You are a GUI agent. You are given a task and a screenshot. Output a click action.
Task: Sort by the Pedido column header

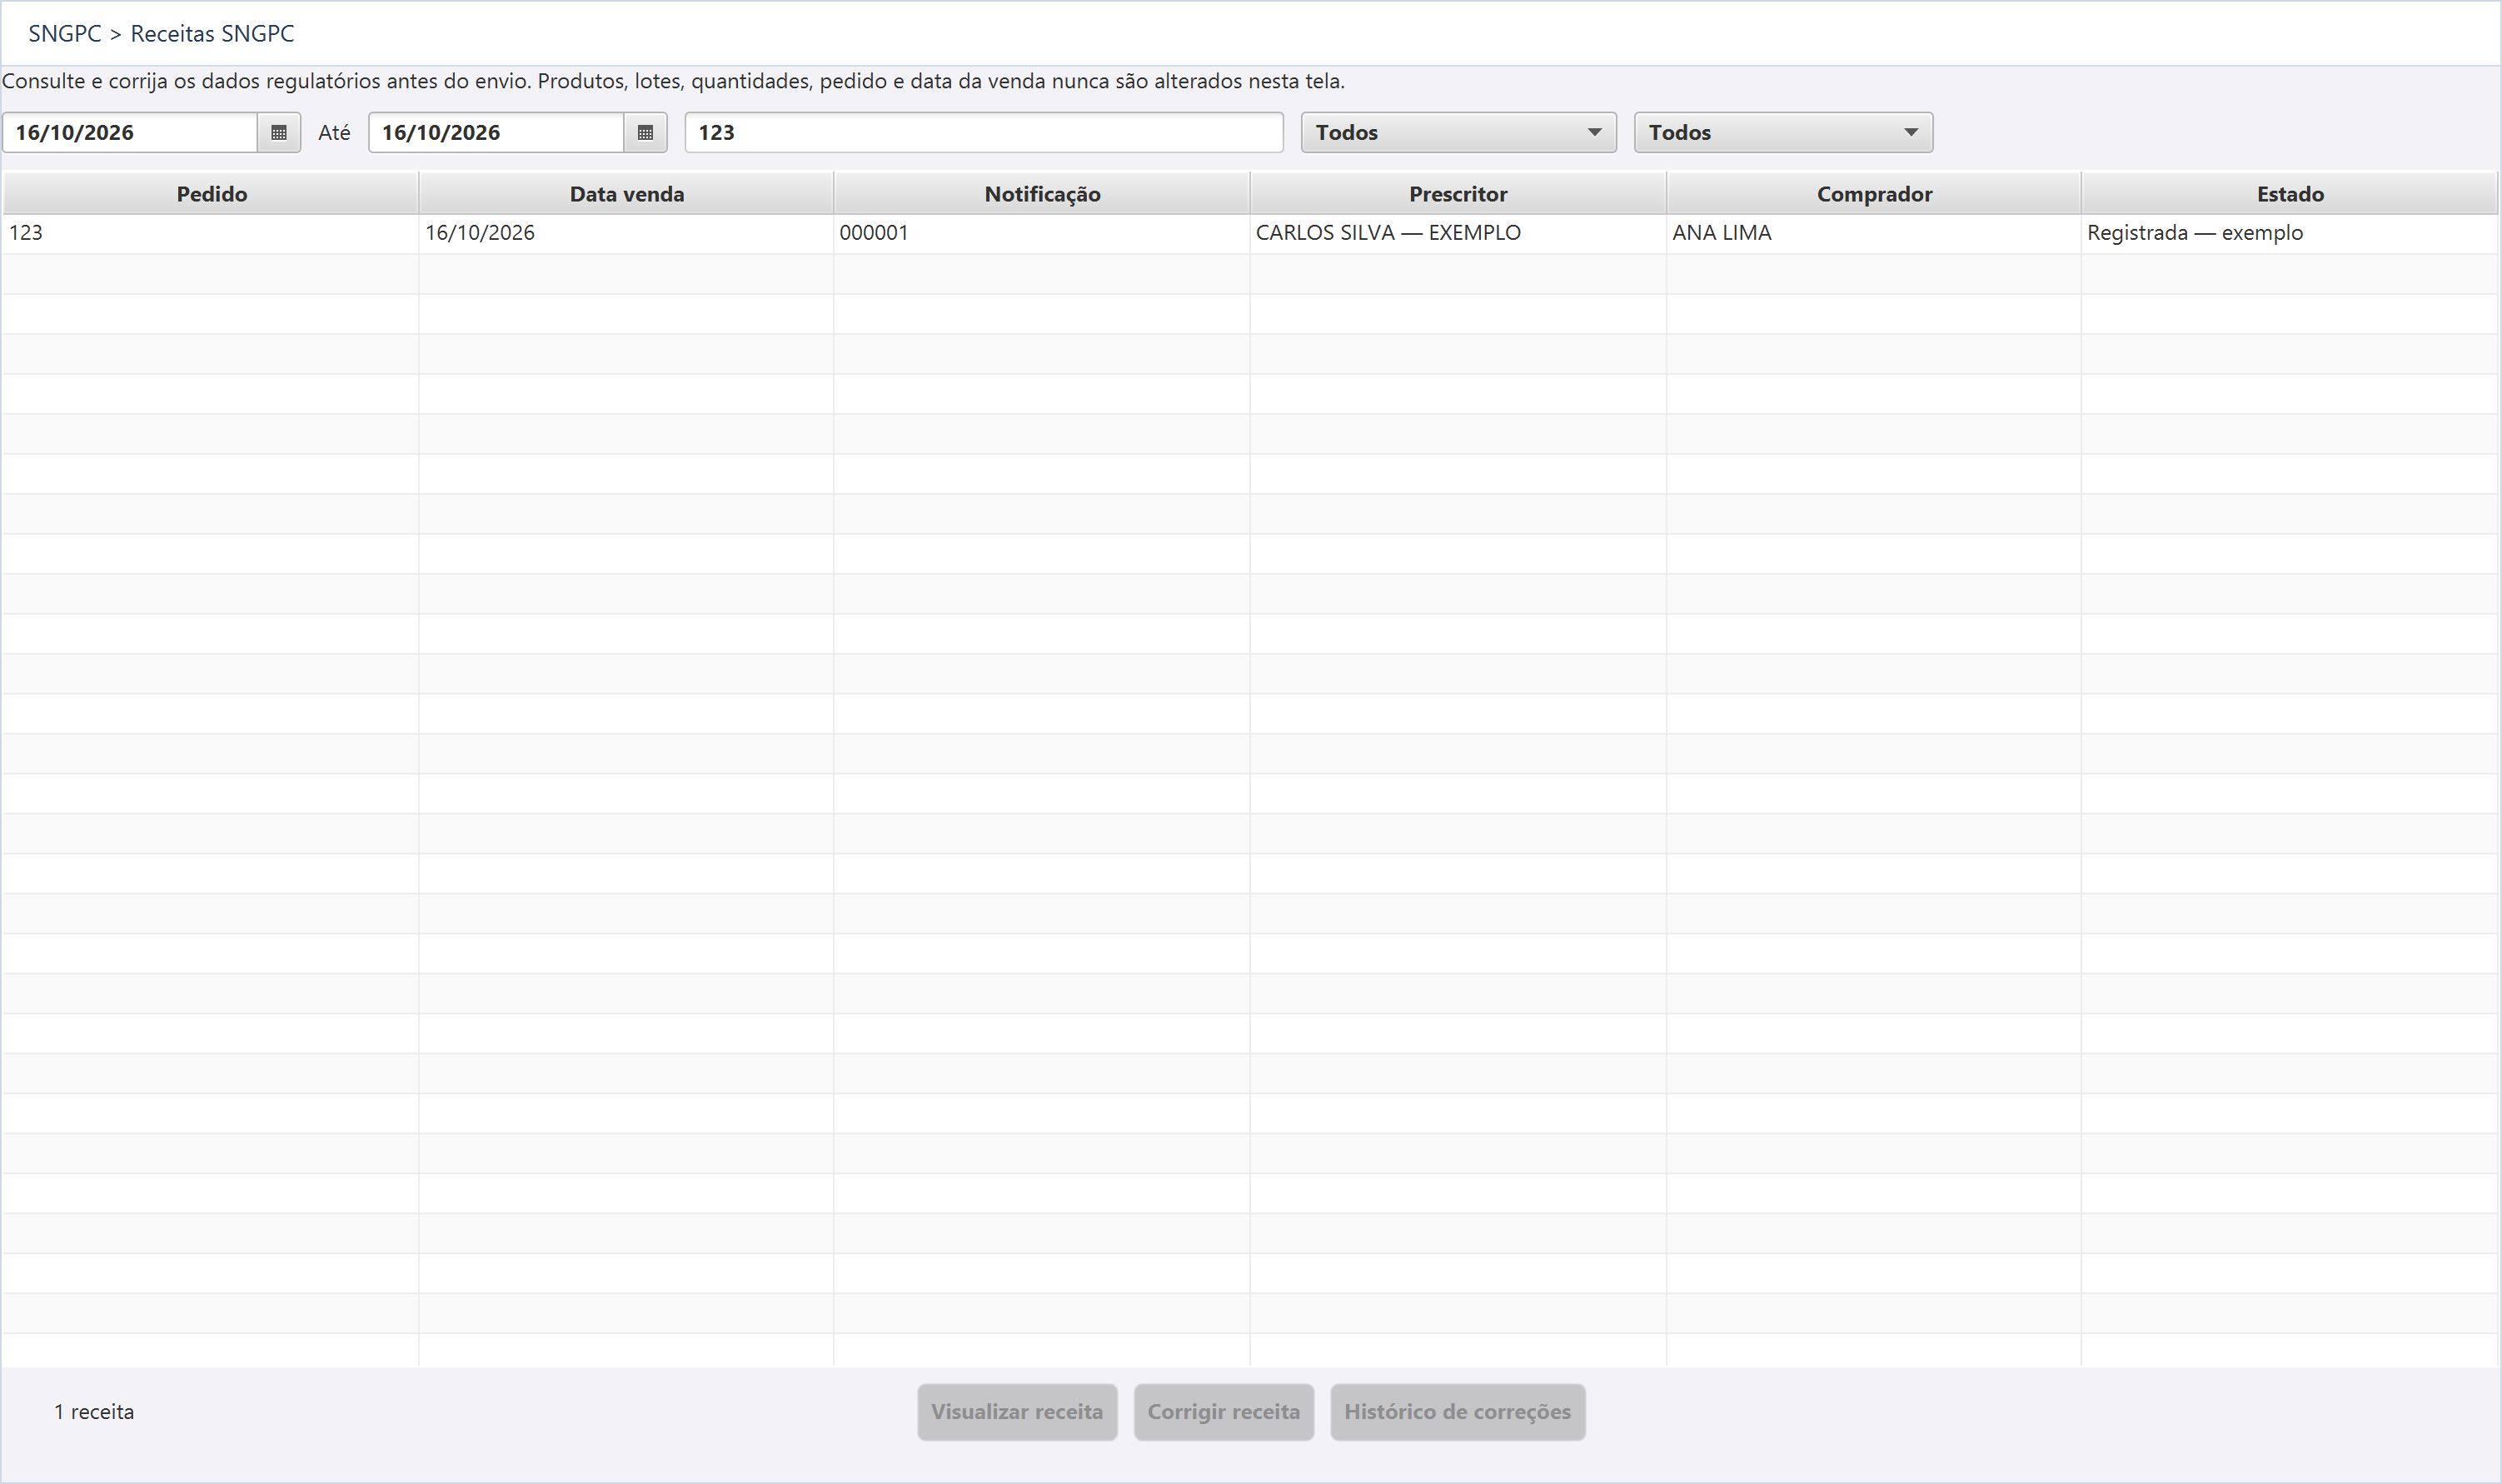coord(211,194)
